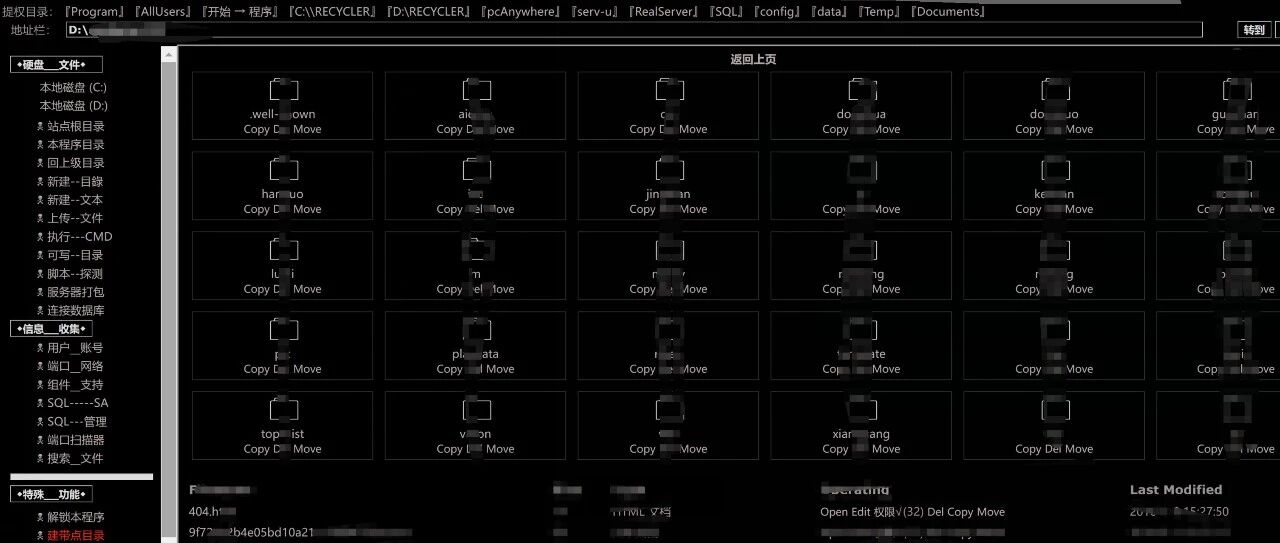Screen dimensions: 1280x543
Task: Open the top..ist folder icon
Action: pos(283,410)
